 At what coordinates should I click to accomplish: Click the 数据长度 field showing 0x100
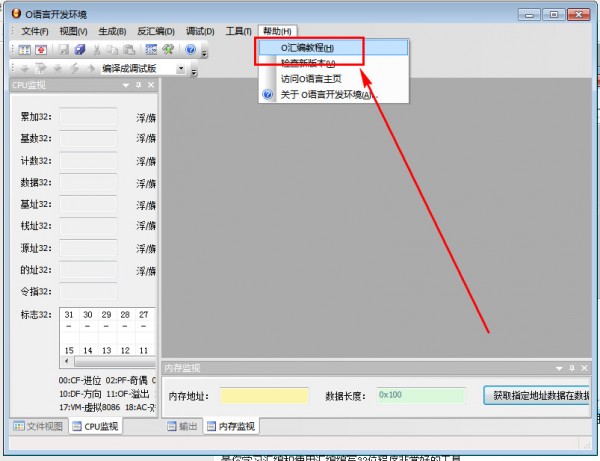coord(421,396)
